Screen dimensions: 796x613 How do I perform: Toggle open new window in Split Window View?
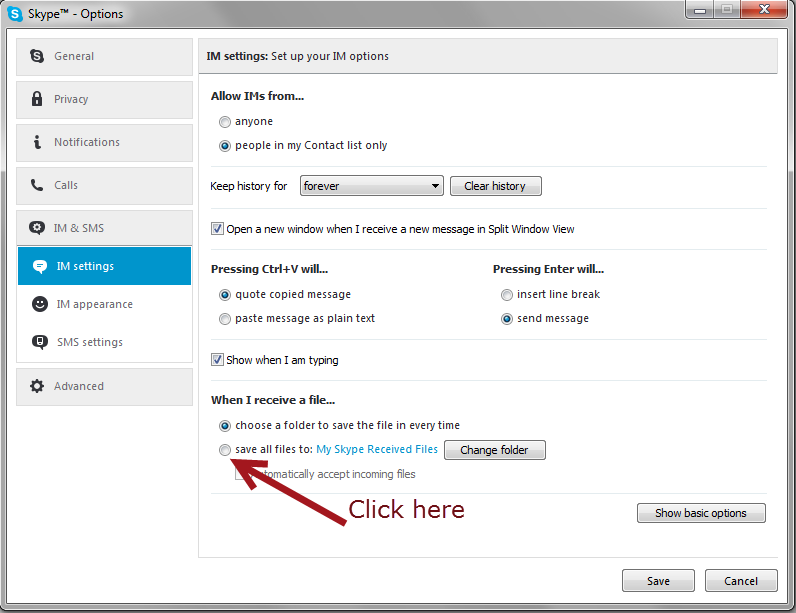pos(217,229)
